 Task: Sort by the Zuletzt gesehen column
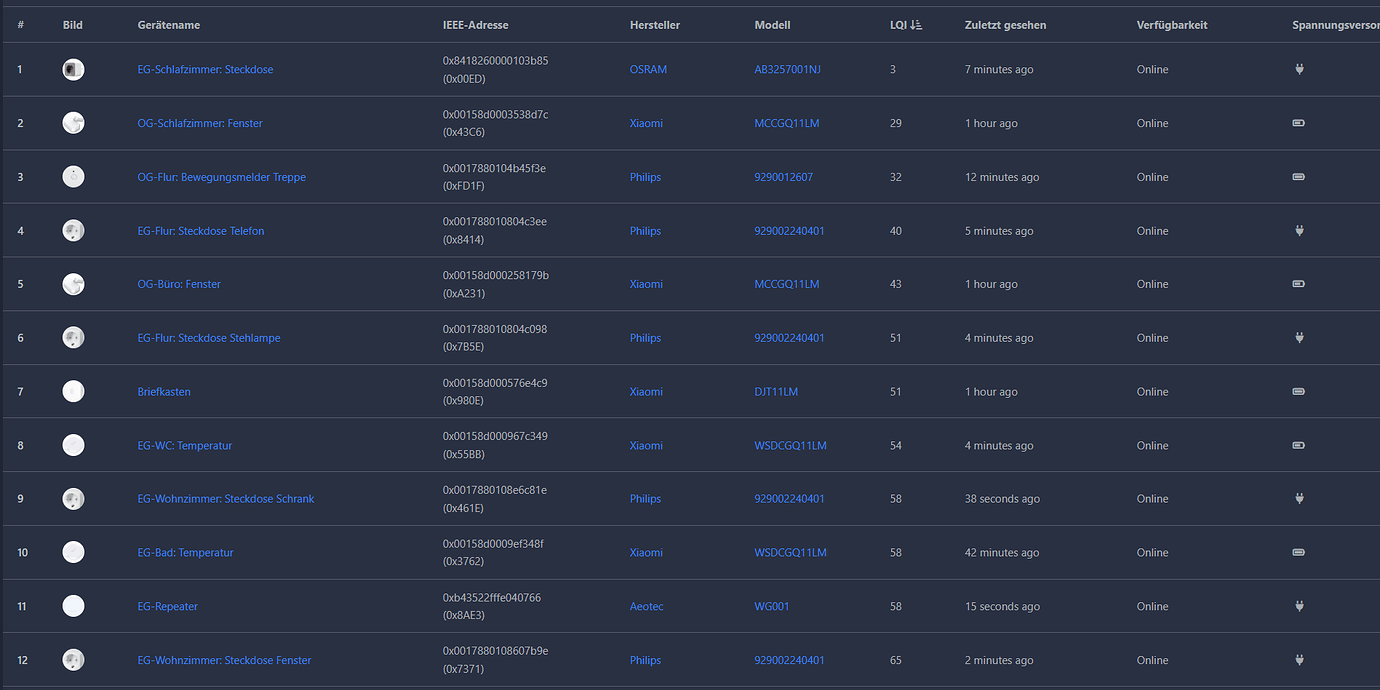coord(1005,25)
